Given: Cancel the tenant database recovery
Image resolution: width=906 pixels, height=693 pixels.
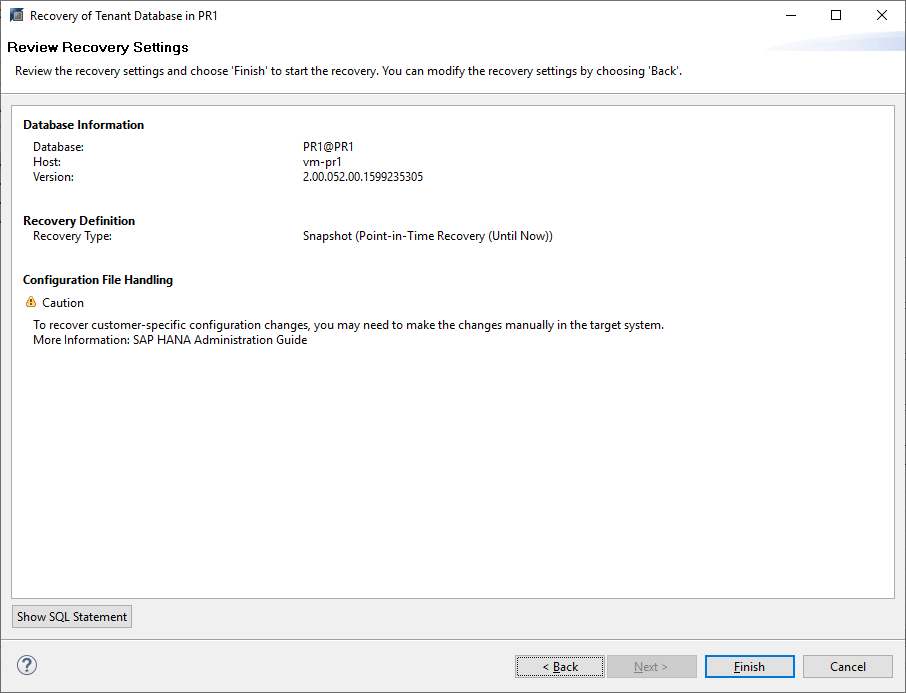Looking at the screenshot, I should pos(848,667).
